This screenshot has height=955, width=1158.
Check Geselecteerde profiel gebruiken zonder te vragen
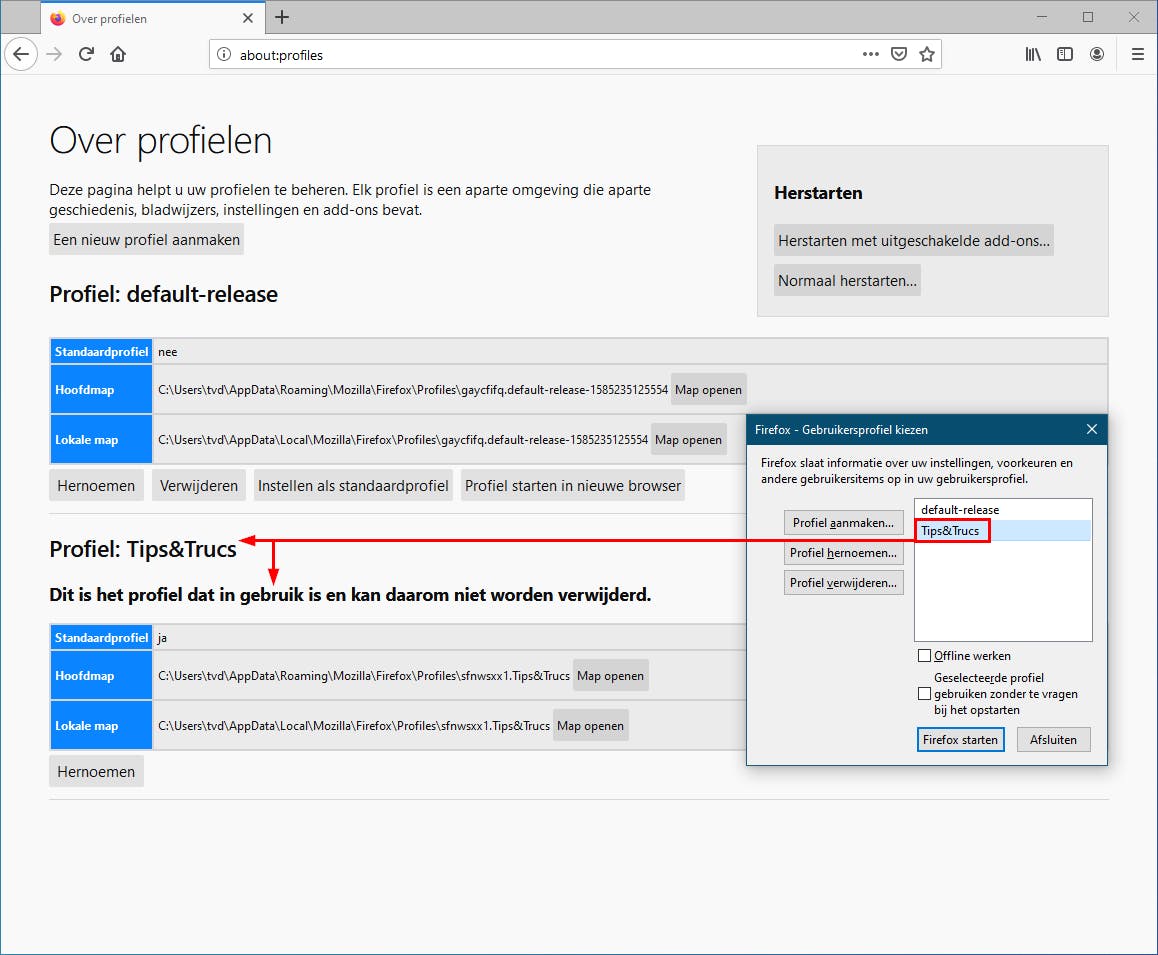pos(924,694)
